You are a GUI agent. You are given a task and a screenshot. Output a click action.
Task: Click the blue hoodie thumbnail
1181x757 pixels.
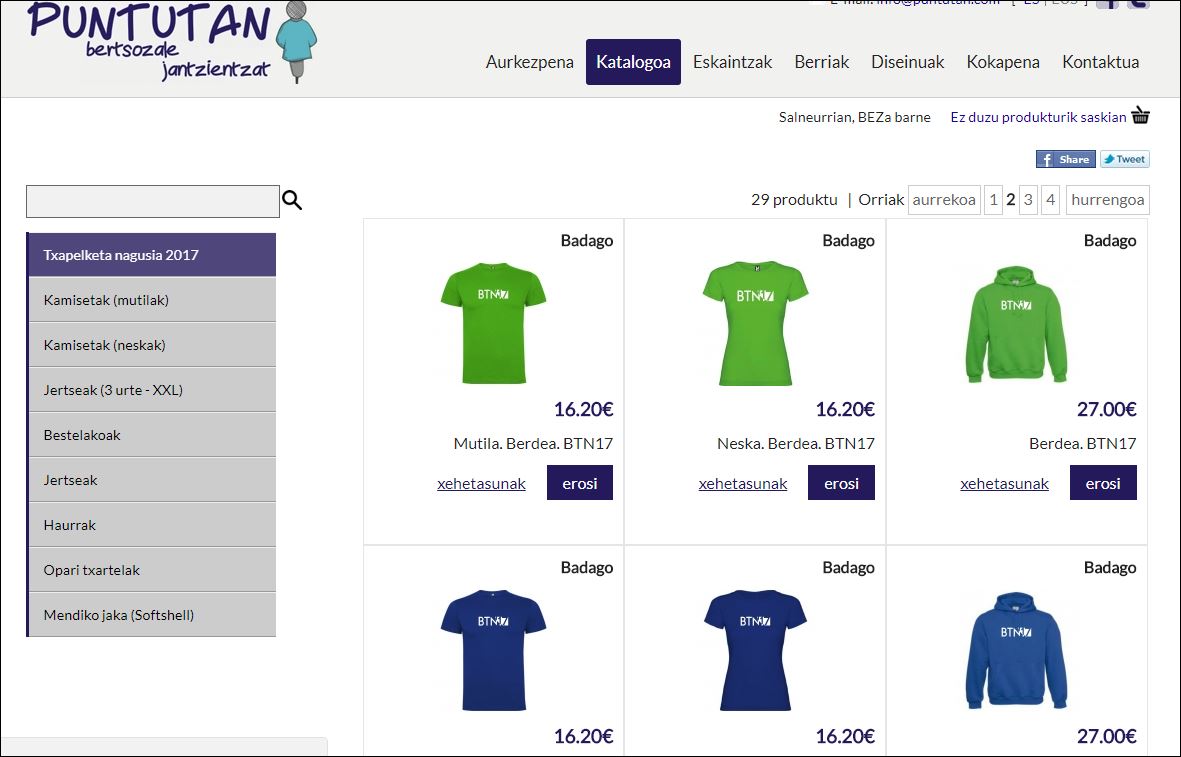pos(1016,650)
